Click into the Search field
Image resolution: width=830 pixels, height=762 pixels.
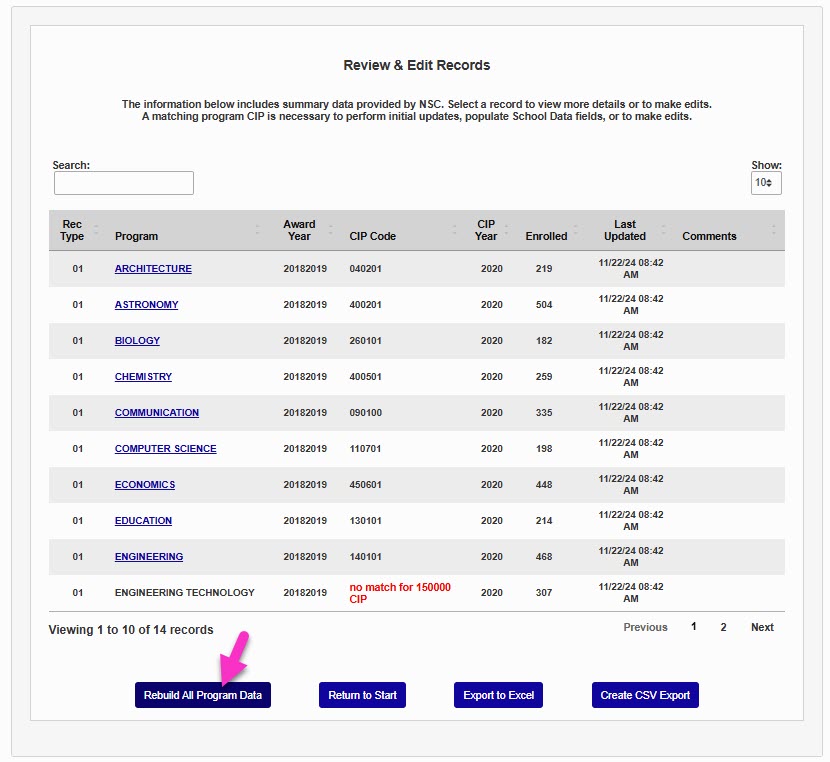coord(124,183)
